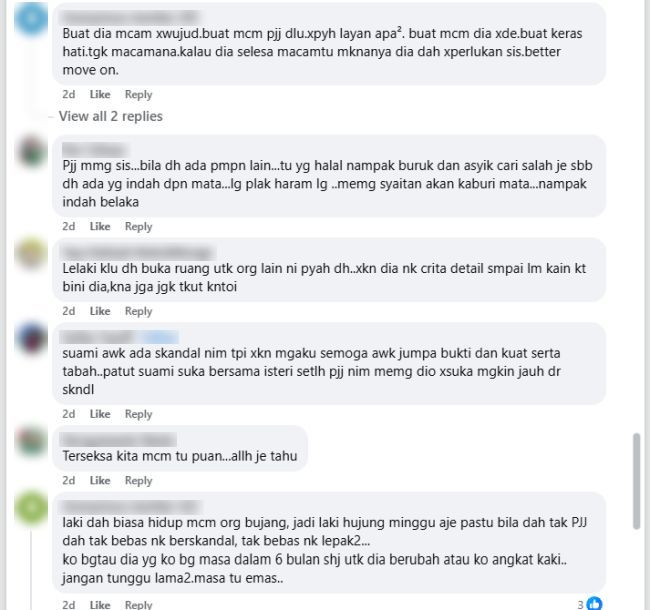This screenshot has width=650, height=610.
Task: Reply to the 'Terseksa kita mcm tu puan' comment
Action: pos(138,481)
